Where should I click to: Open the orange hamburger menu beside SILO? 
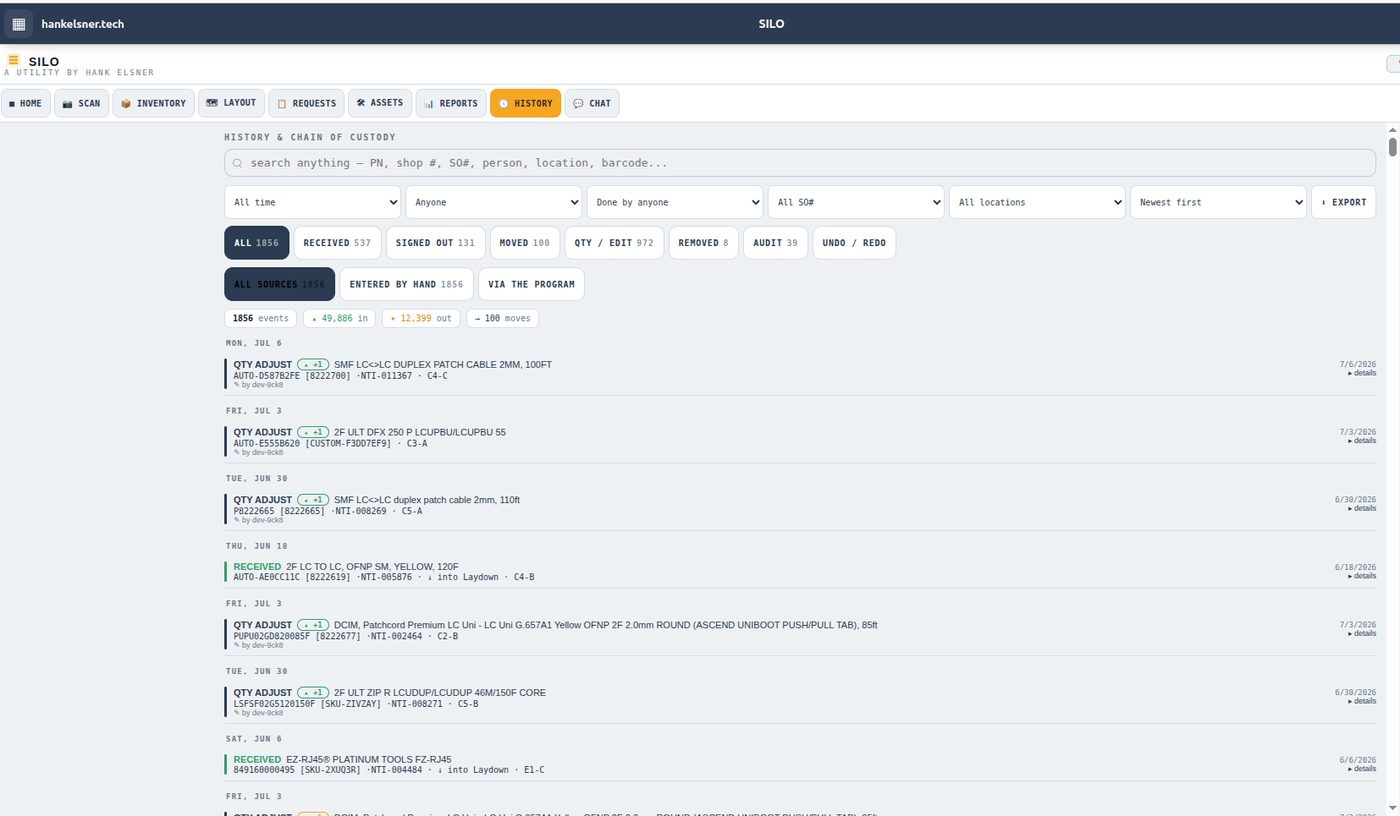[13, 61]
